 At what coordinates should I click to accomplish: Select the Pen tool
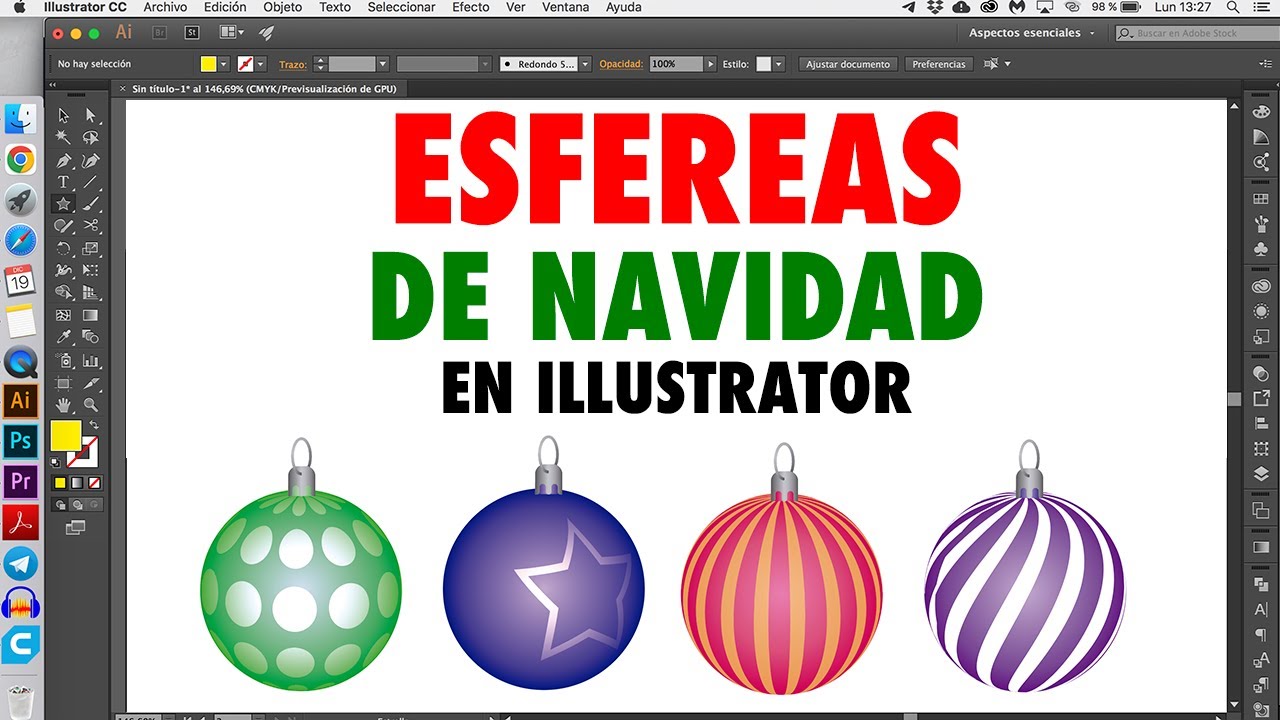point(63,160)
